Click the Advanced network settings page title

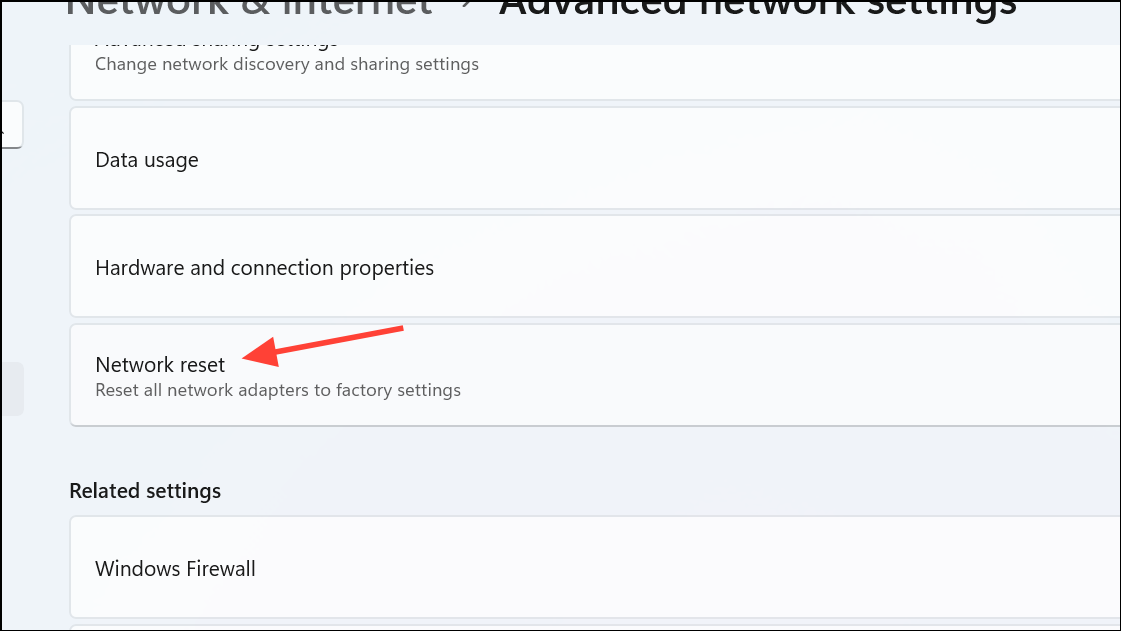(758, 10)
